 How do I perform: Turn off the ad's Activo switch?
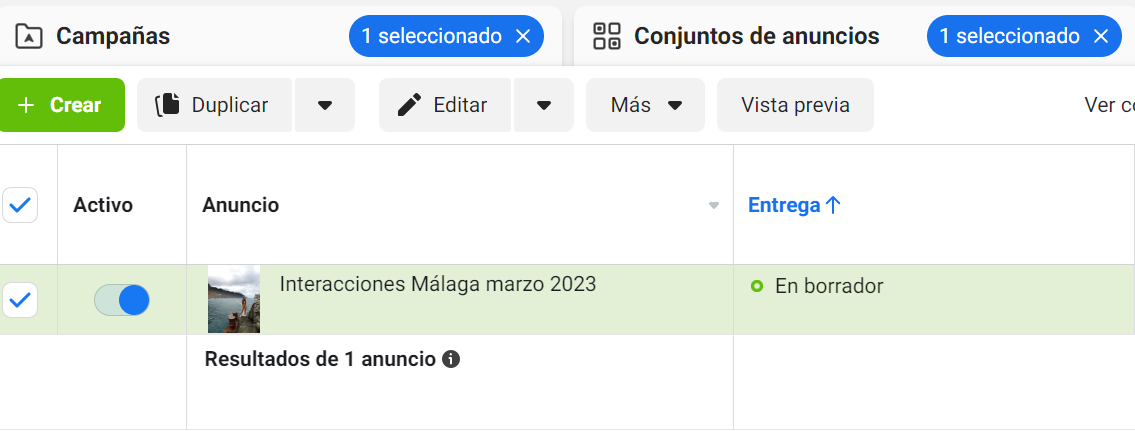pos(122,300)
